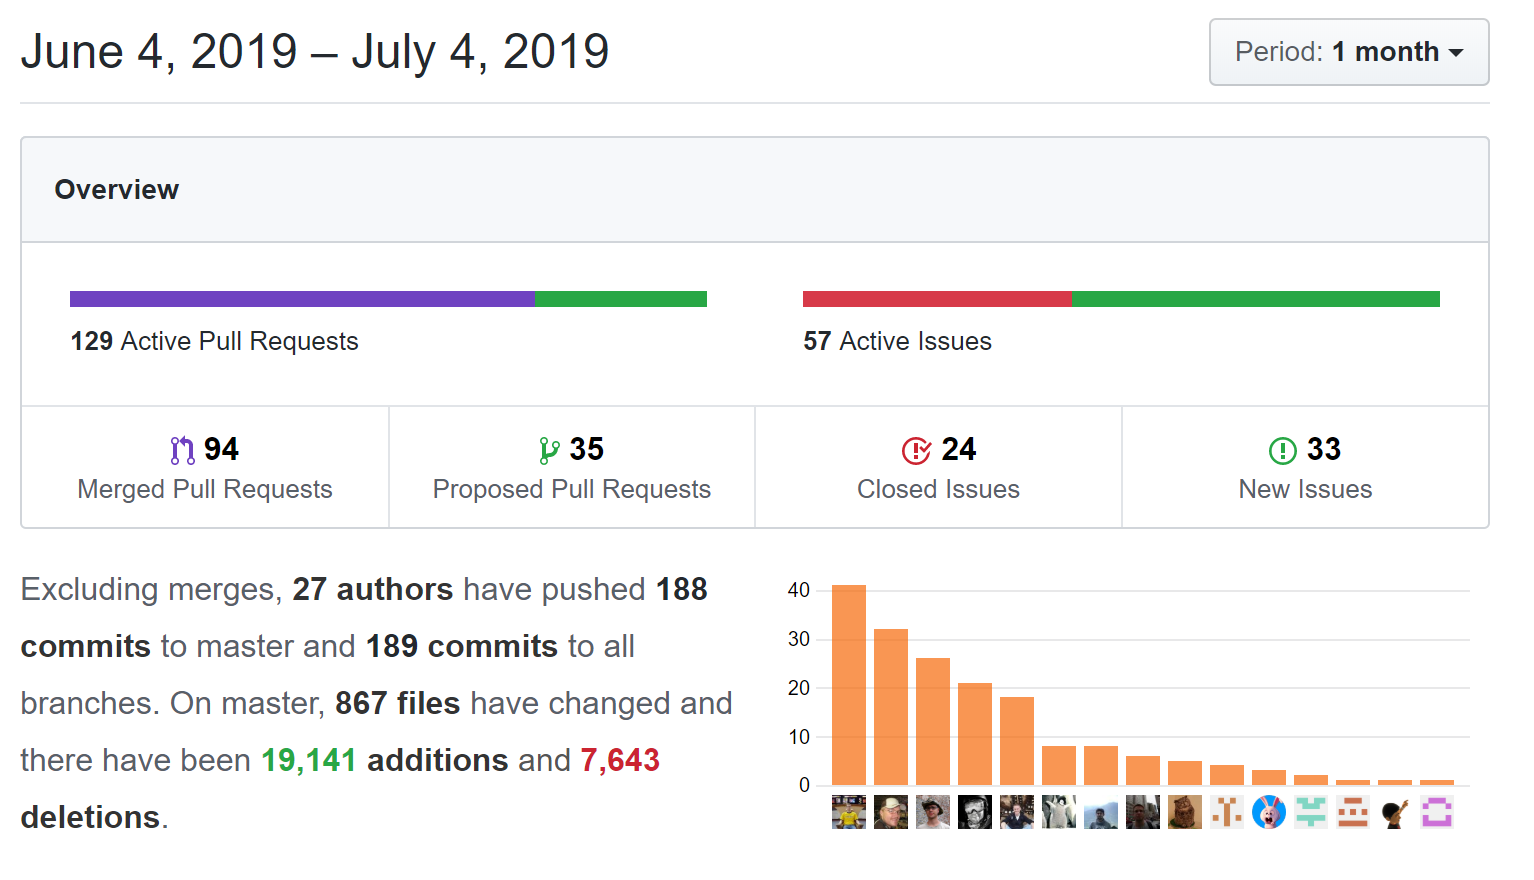Click the purple segment of the pull request bar

(x=300, y=297)
